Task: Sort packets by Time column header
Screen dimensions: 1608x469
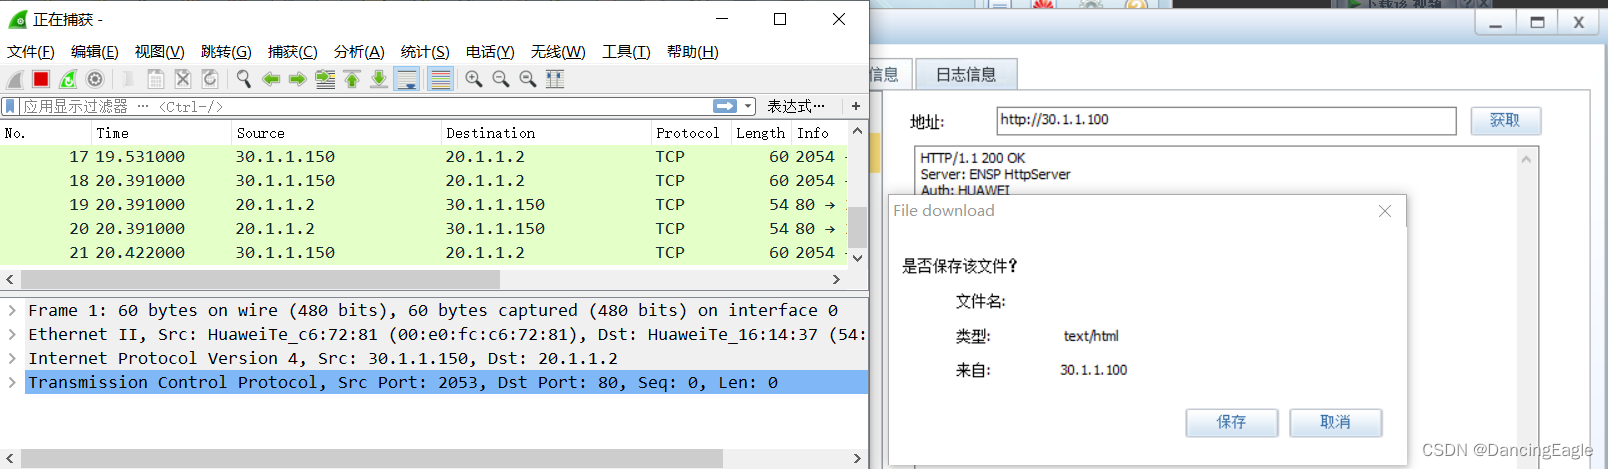Action: [x=161, y=133]
